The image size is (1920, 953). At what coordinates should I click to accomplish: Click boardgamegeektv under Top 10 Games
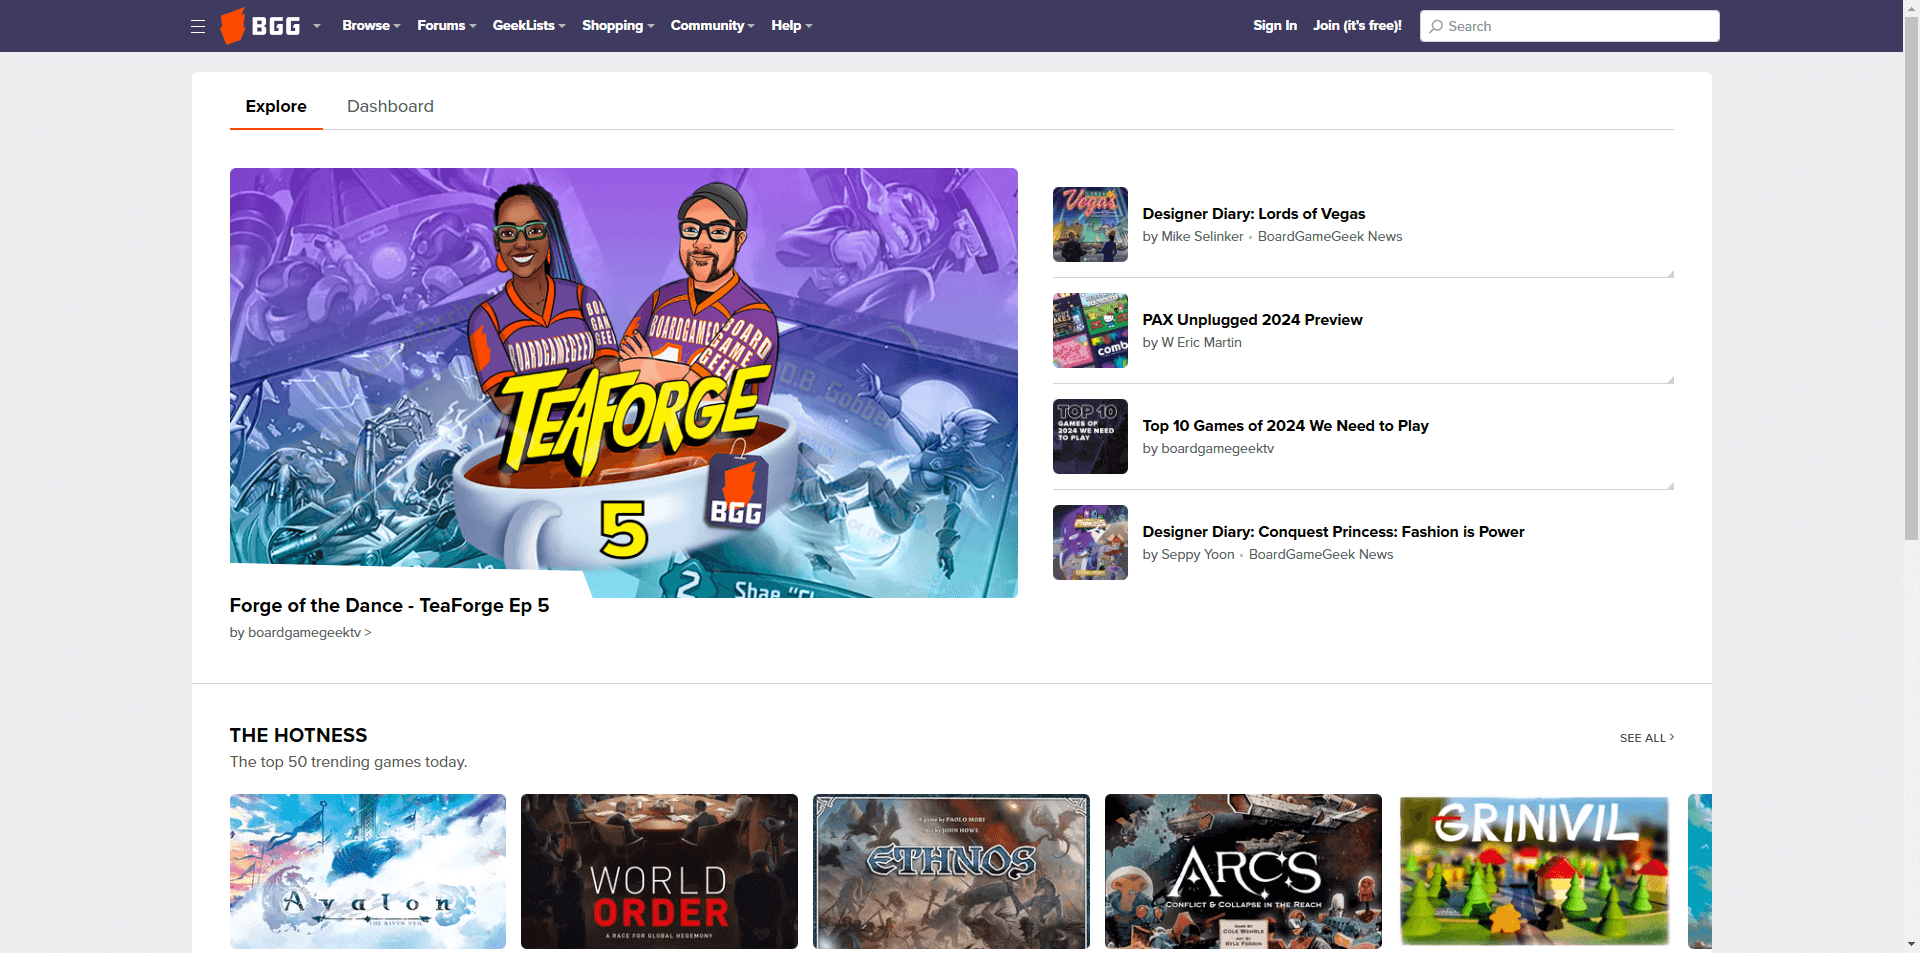pos(1217,449)
